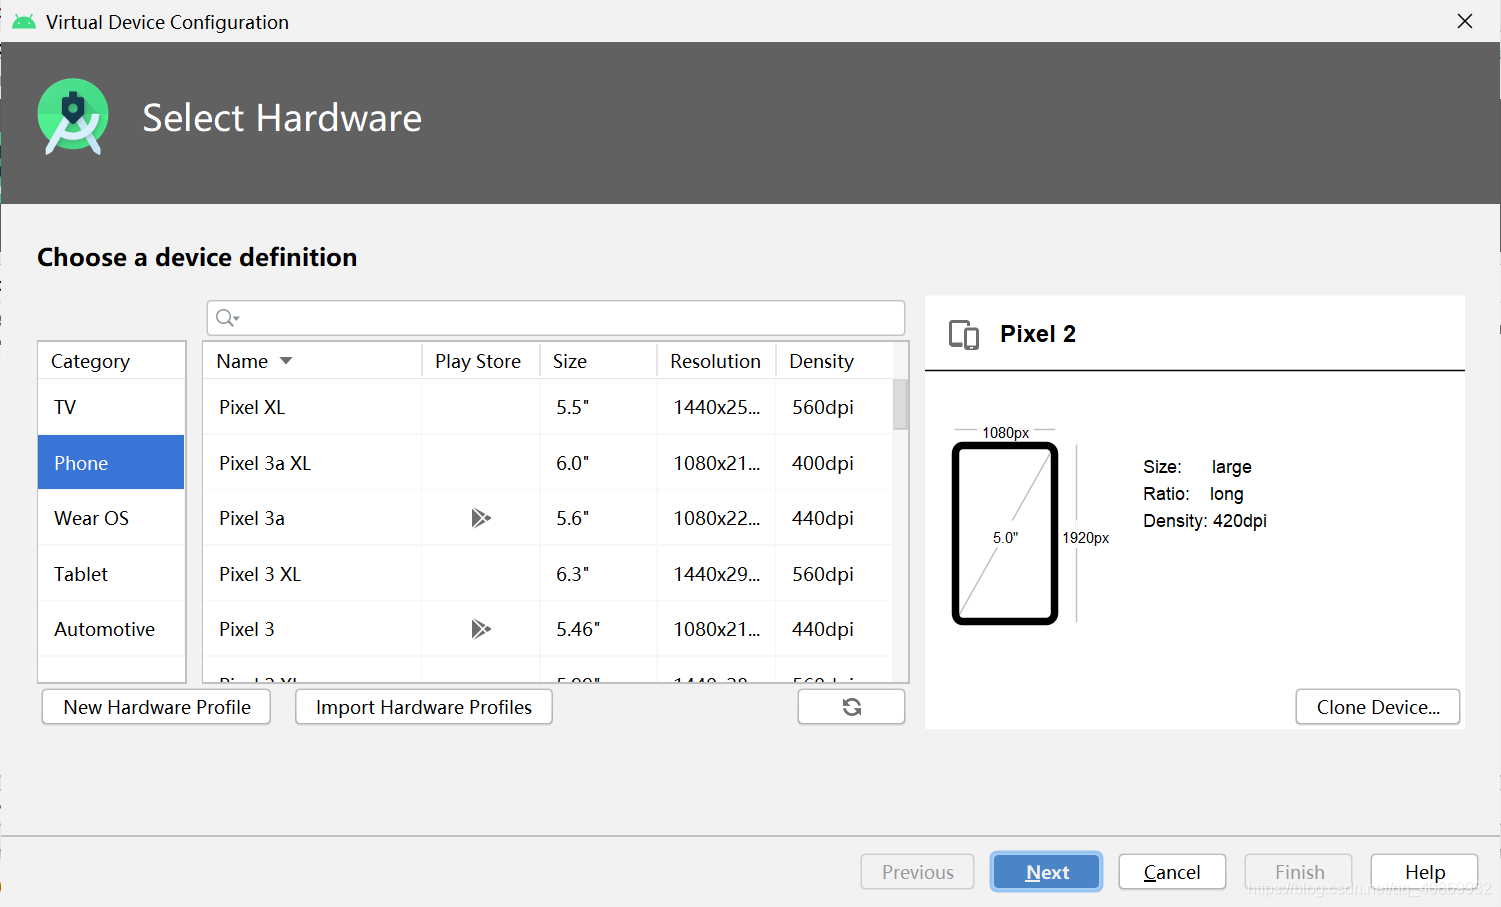The height and width of the screenshot is (907, 1501).
Task: Select the Pixel 3 device name
Action: [x=247, y=629]
